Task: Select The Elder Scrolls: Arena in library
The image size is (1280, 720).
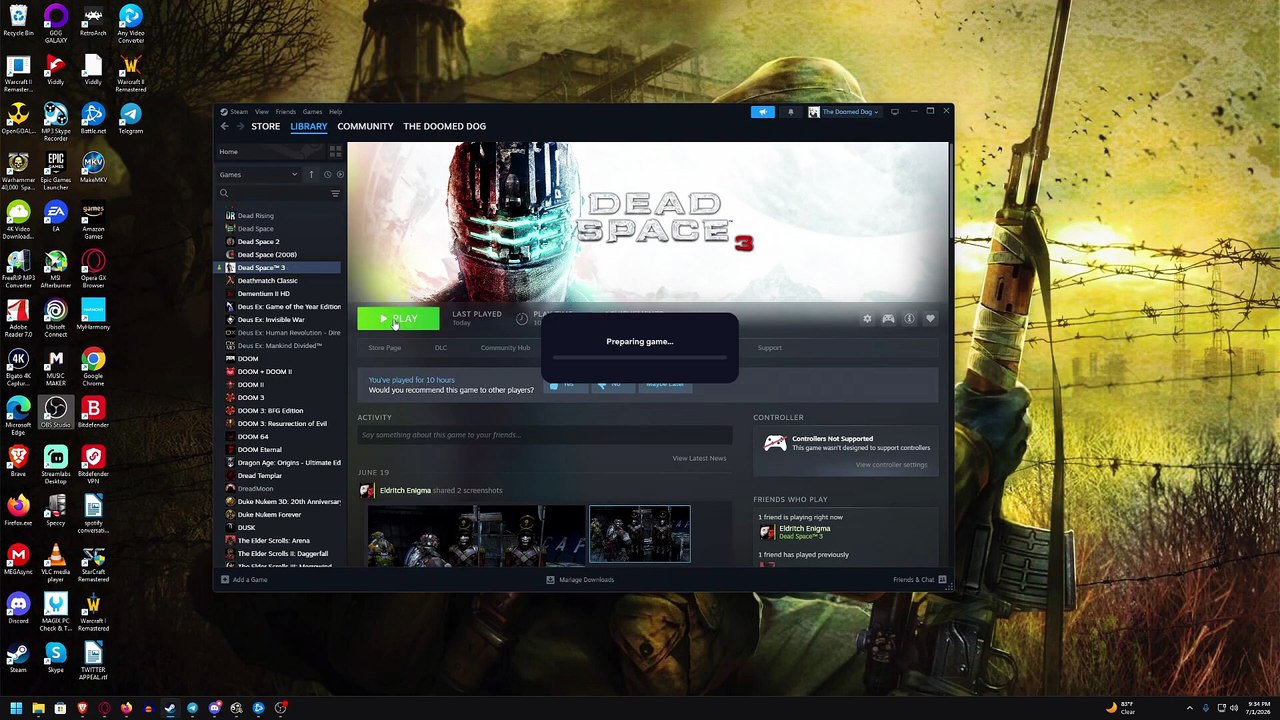Action: [273, 541]
